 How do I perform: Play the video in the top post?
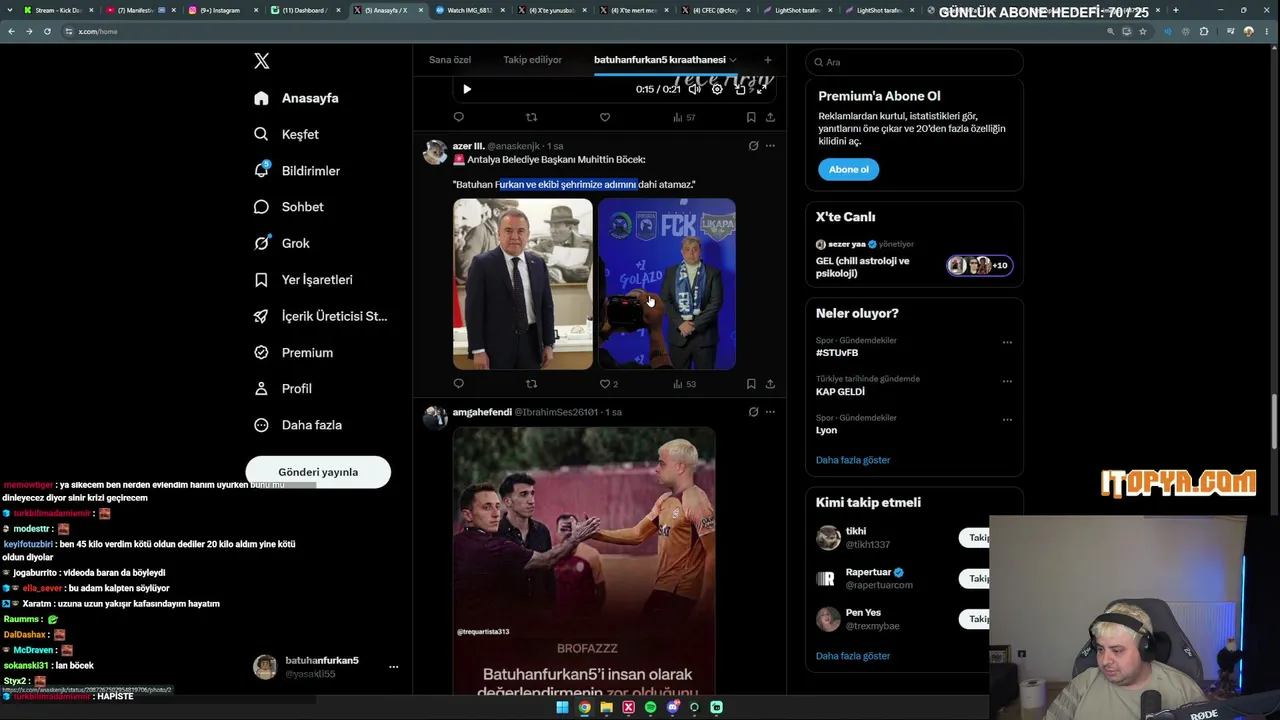467,89
